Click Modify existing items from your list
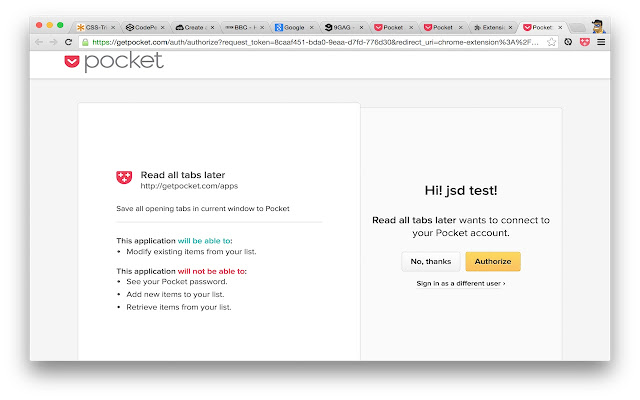The width and height of the screenshot is (640, 400). (x=191, y=252)
